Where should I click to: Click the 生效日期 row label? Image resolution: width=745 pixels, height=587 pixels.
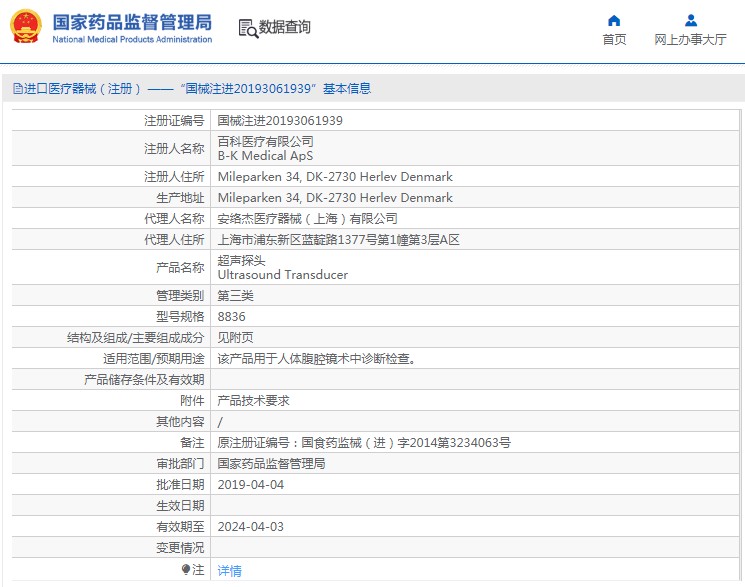click(x=180, y=506)
